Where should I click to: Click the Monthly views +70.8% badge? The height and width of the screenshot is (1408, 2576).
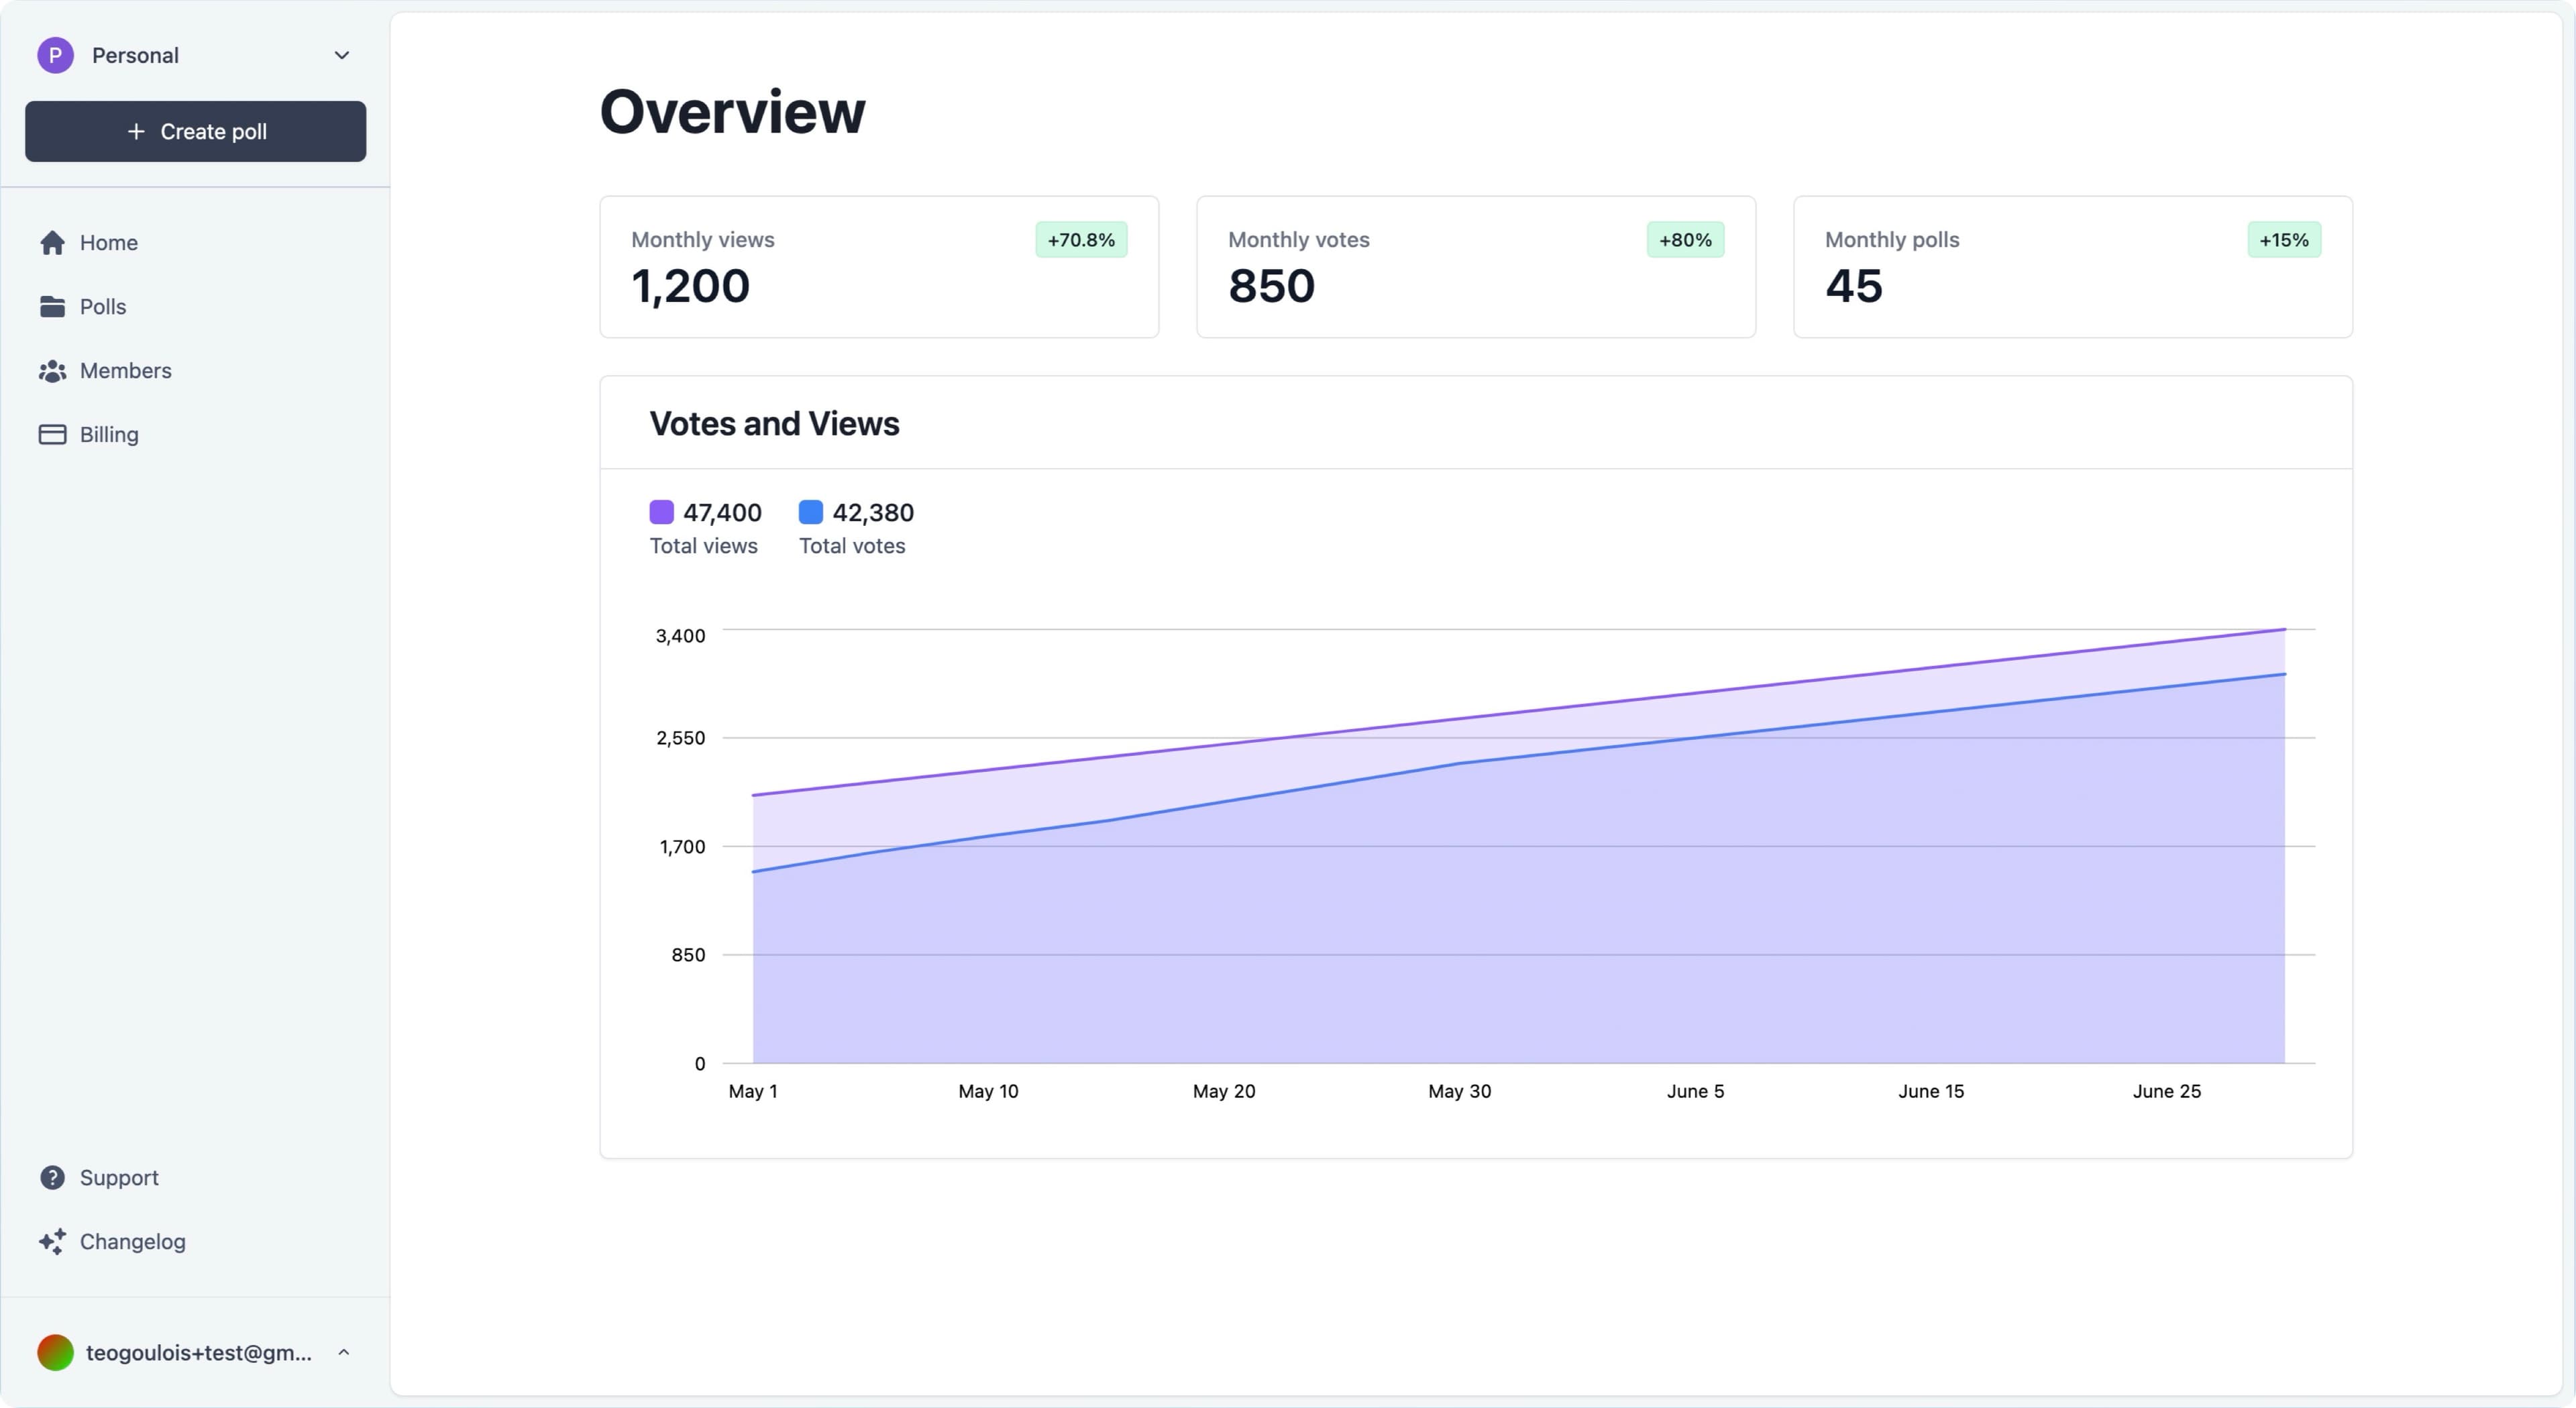pos(1081,240)
